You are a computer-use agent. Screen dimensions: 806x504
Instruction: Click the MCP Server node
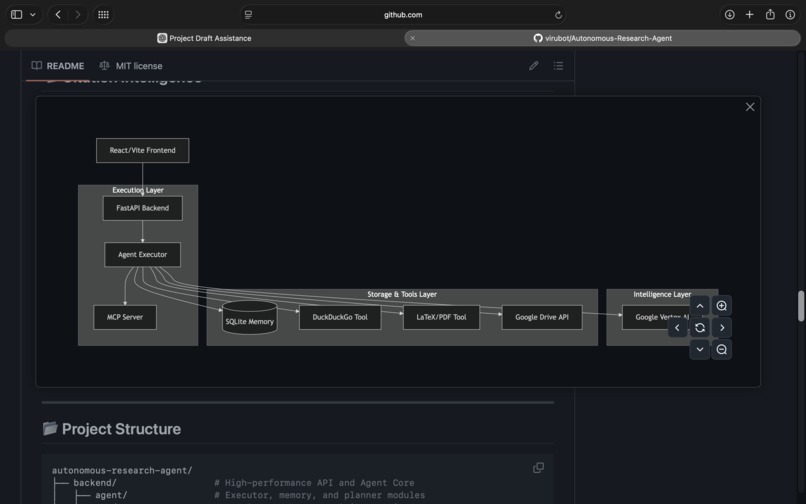pos(125,317)
